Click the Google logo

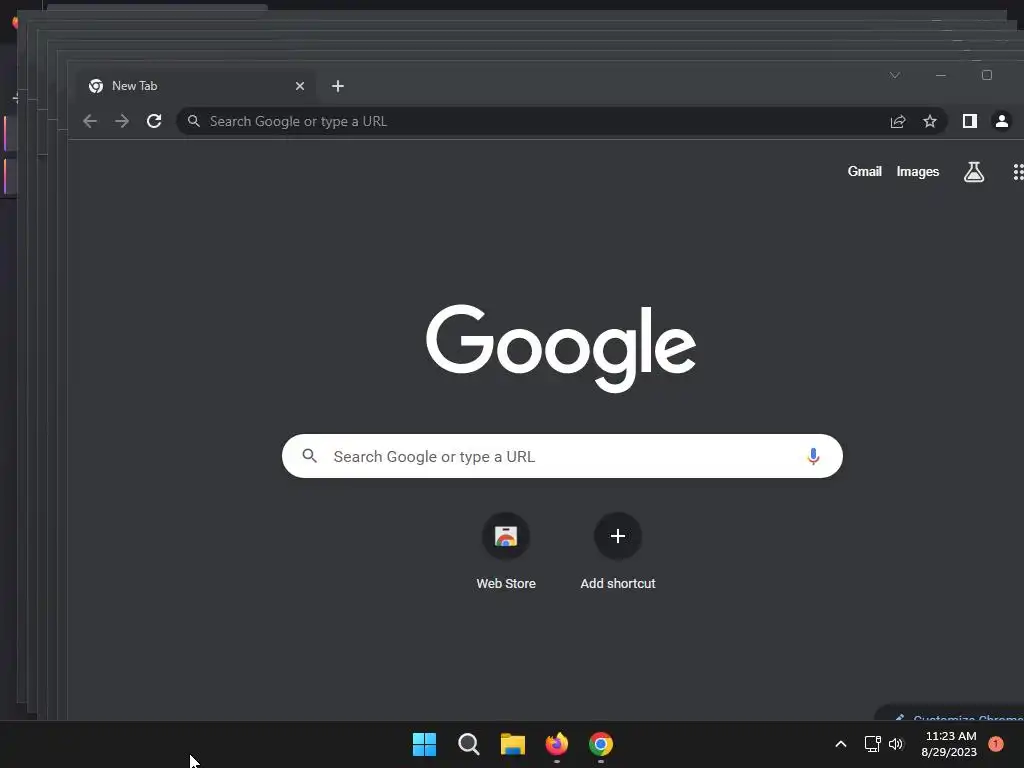pyautogui.click(x=561, y=348)
